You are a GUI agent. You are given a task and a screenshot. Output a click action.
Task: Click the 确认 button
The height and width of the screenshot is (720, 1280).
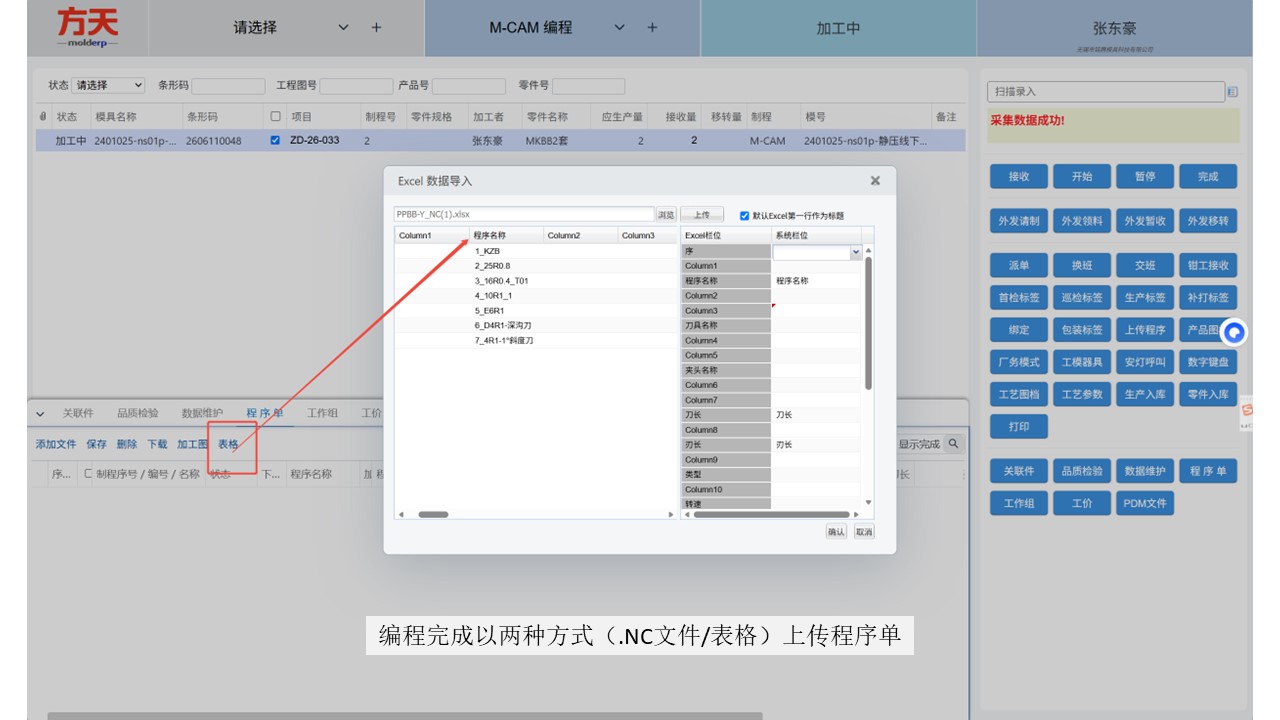[x=836, y=532]
